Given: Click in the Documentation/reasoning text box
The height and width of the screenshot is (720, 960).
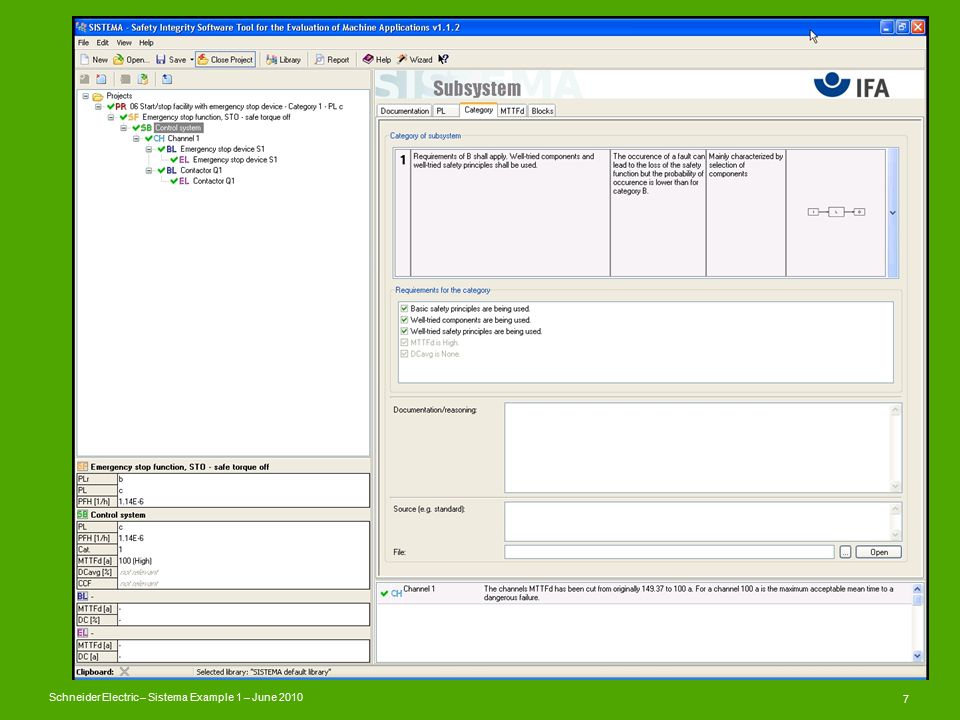Looking at the screenshot, I should 697,448.
